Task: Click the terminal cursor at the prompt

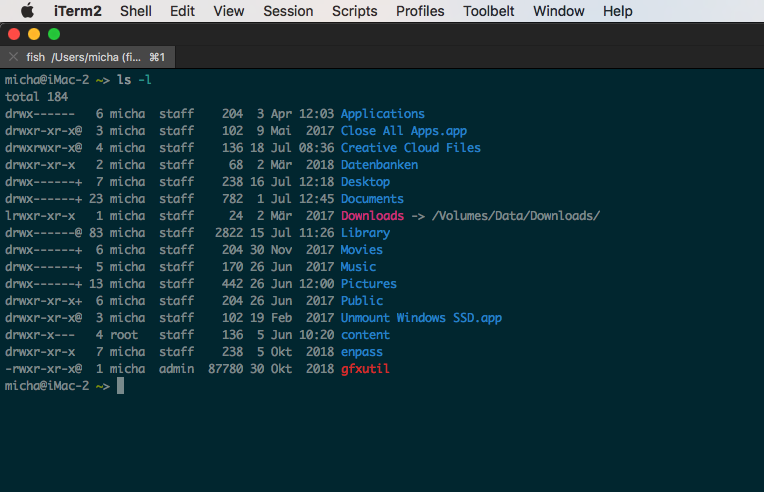Action: pos(120,386)
